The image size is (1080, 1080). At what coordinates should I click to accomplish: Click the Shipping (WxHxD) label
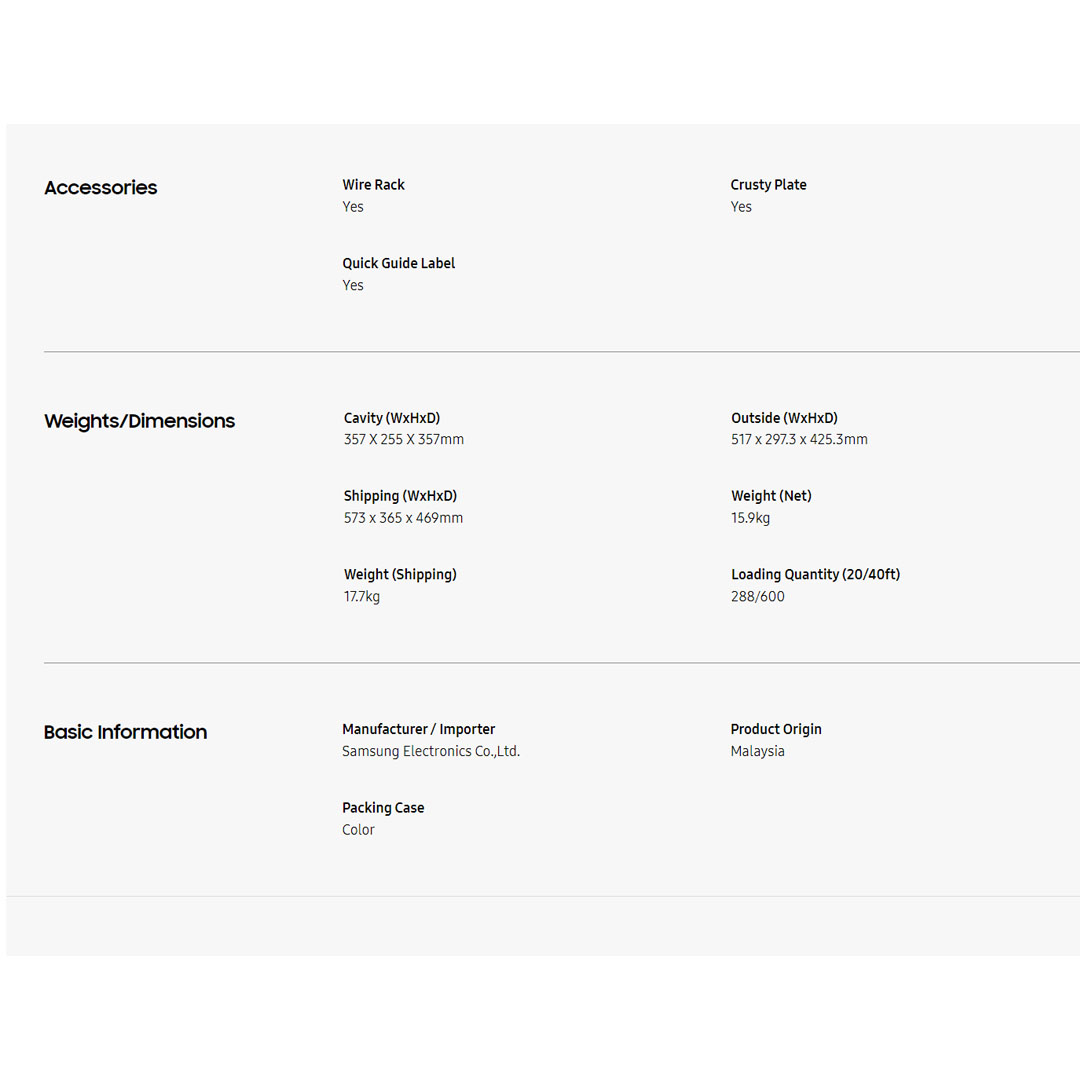pyautogui.click(x=400, y=496)
